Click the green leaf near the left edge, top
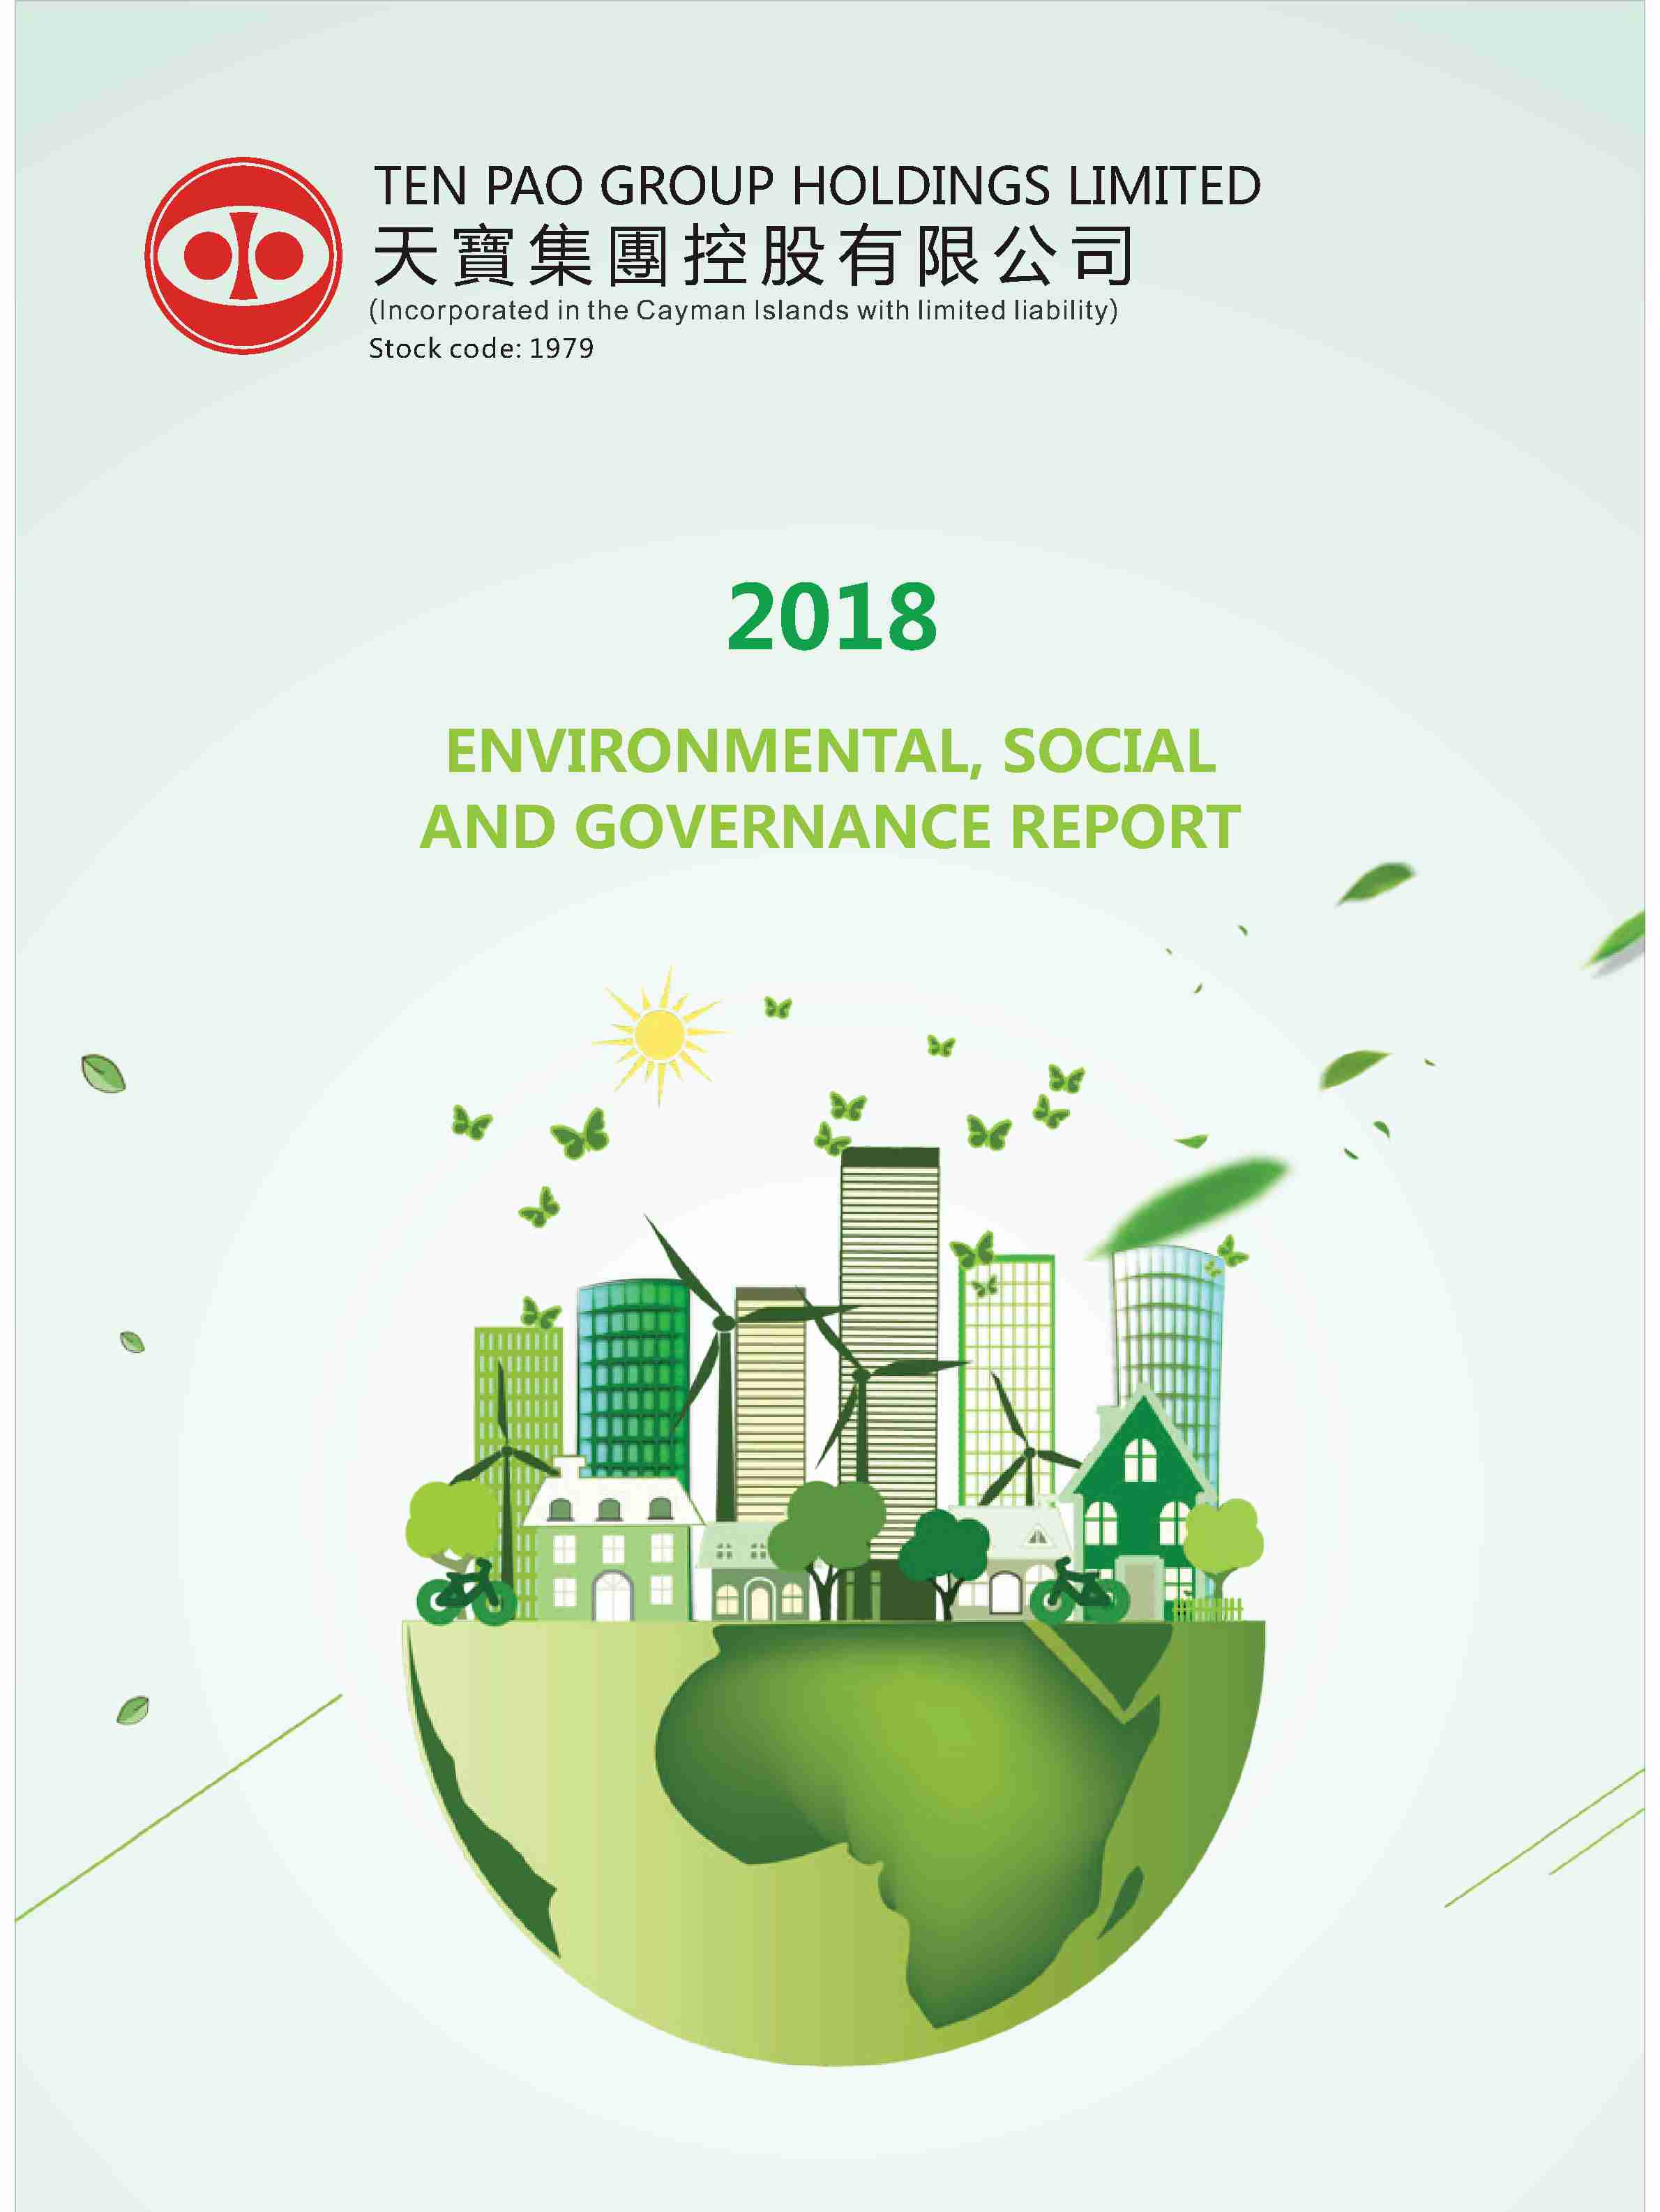Image resolution: width=1660 pixels, height=2212 pixels. click(103, 1073)
